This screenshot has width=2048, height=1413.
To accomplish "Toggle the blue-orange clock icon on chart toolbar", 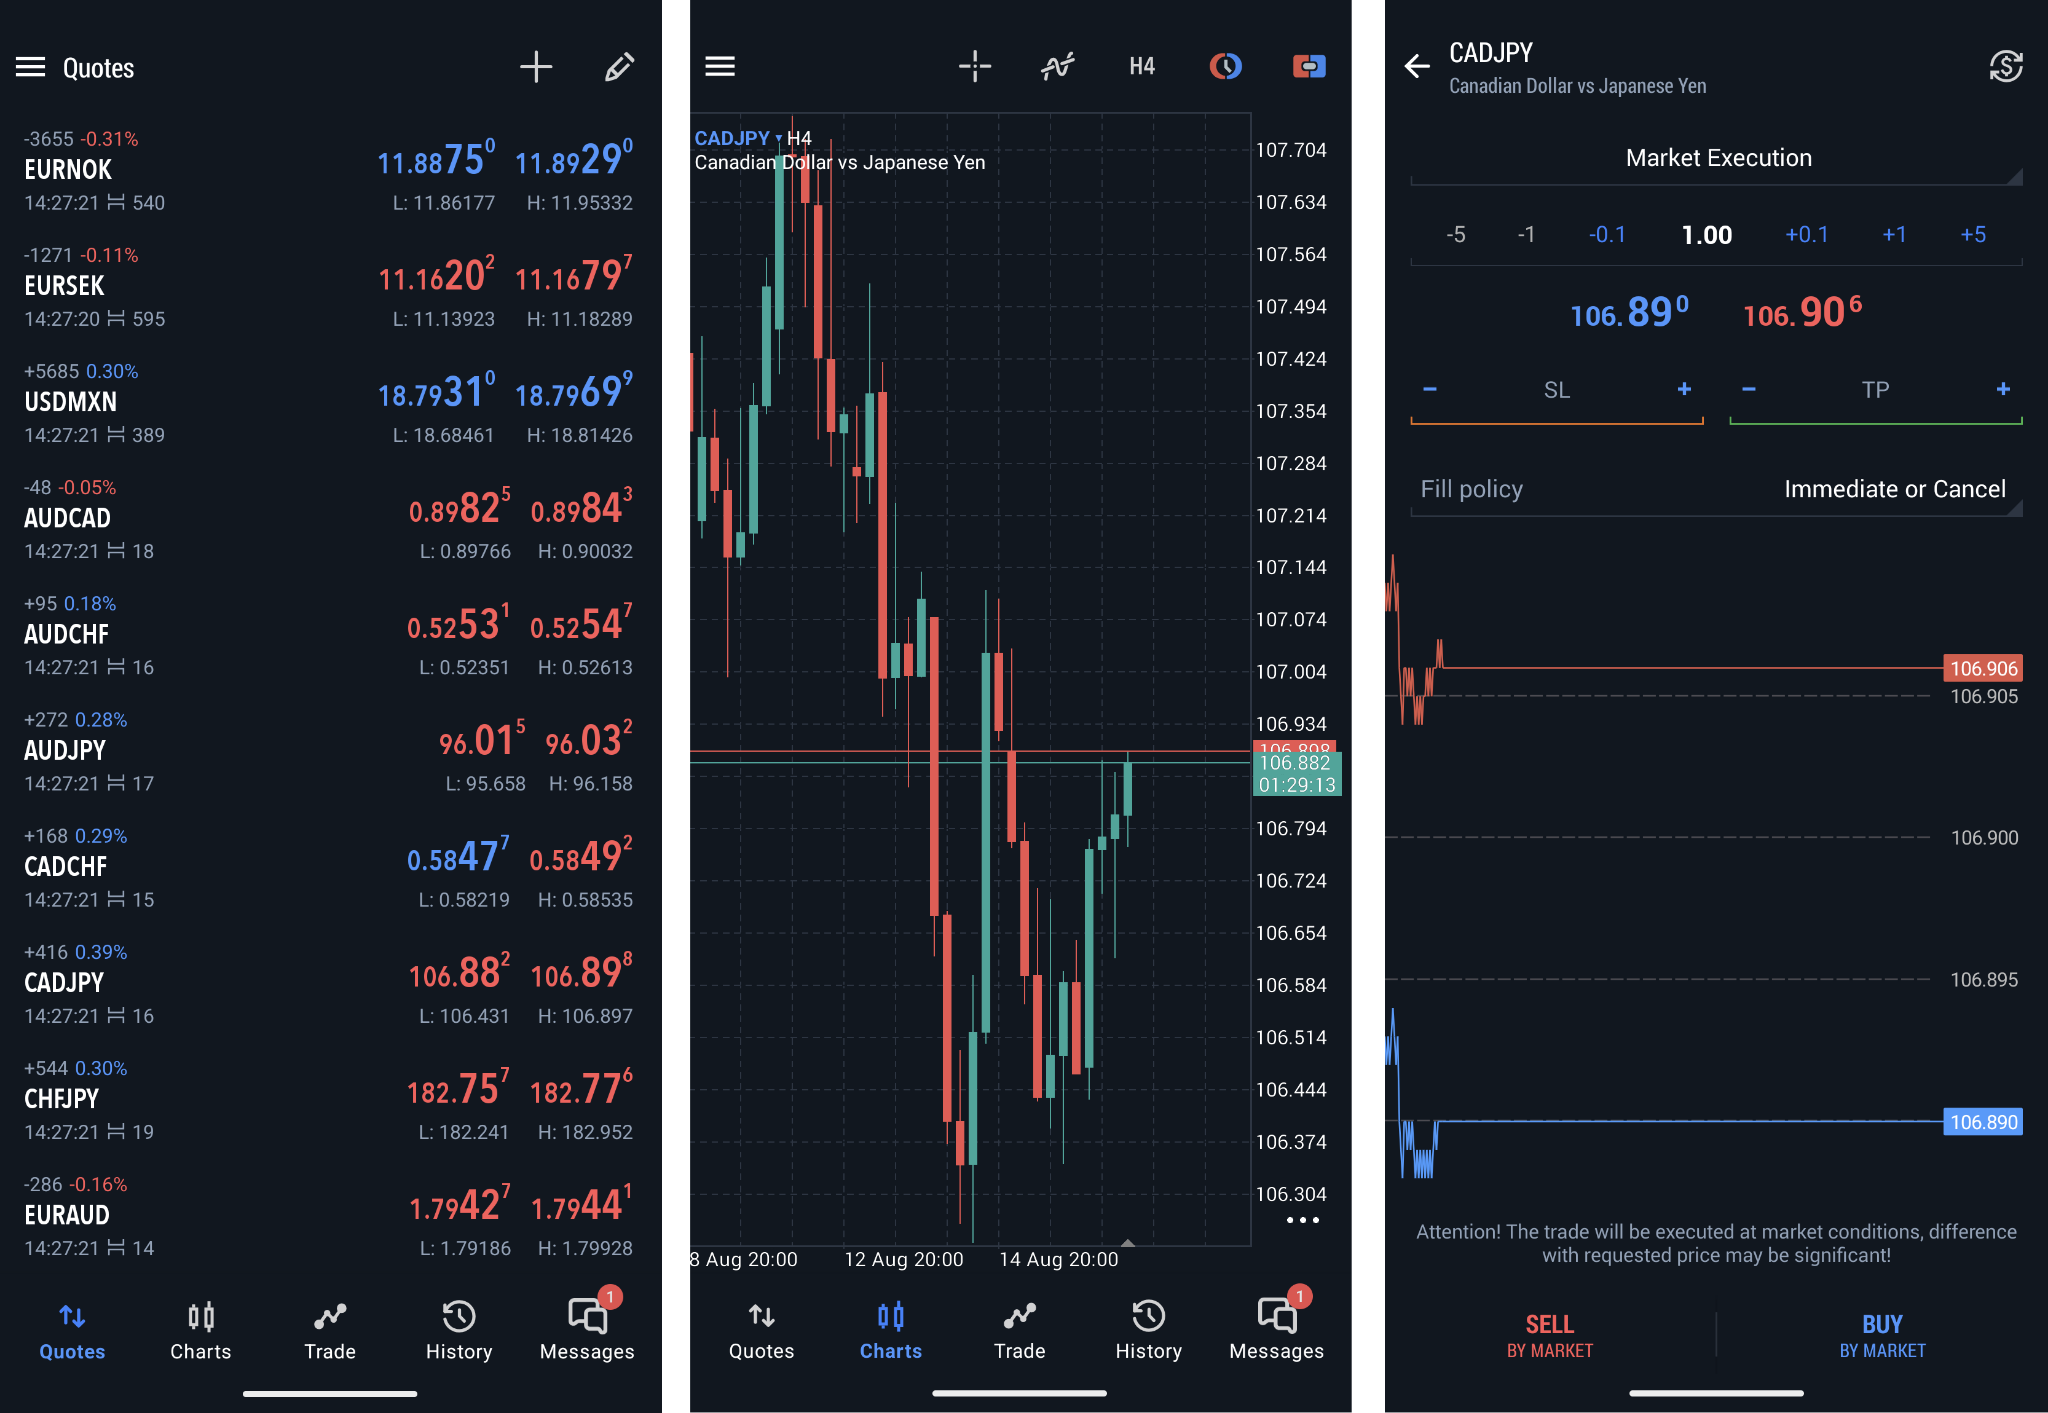I will (x=1225, y=66).
